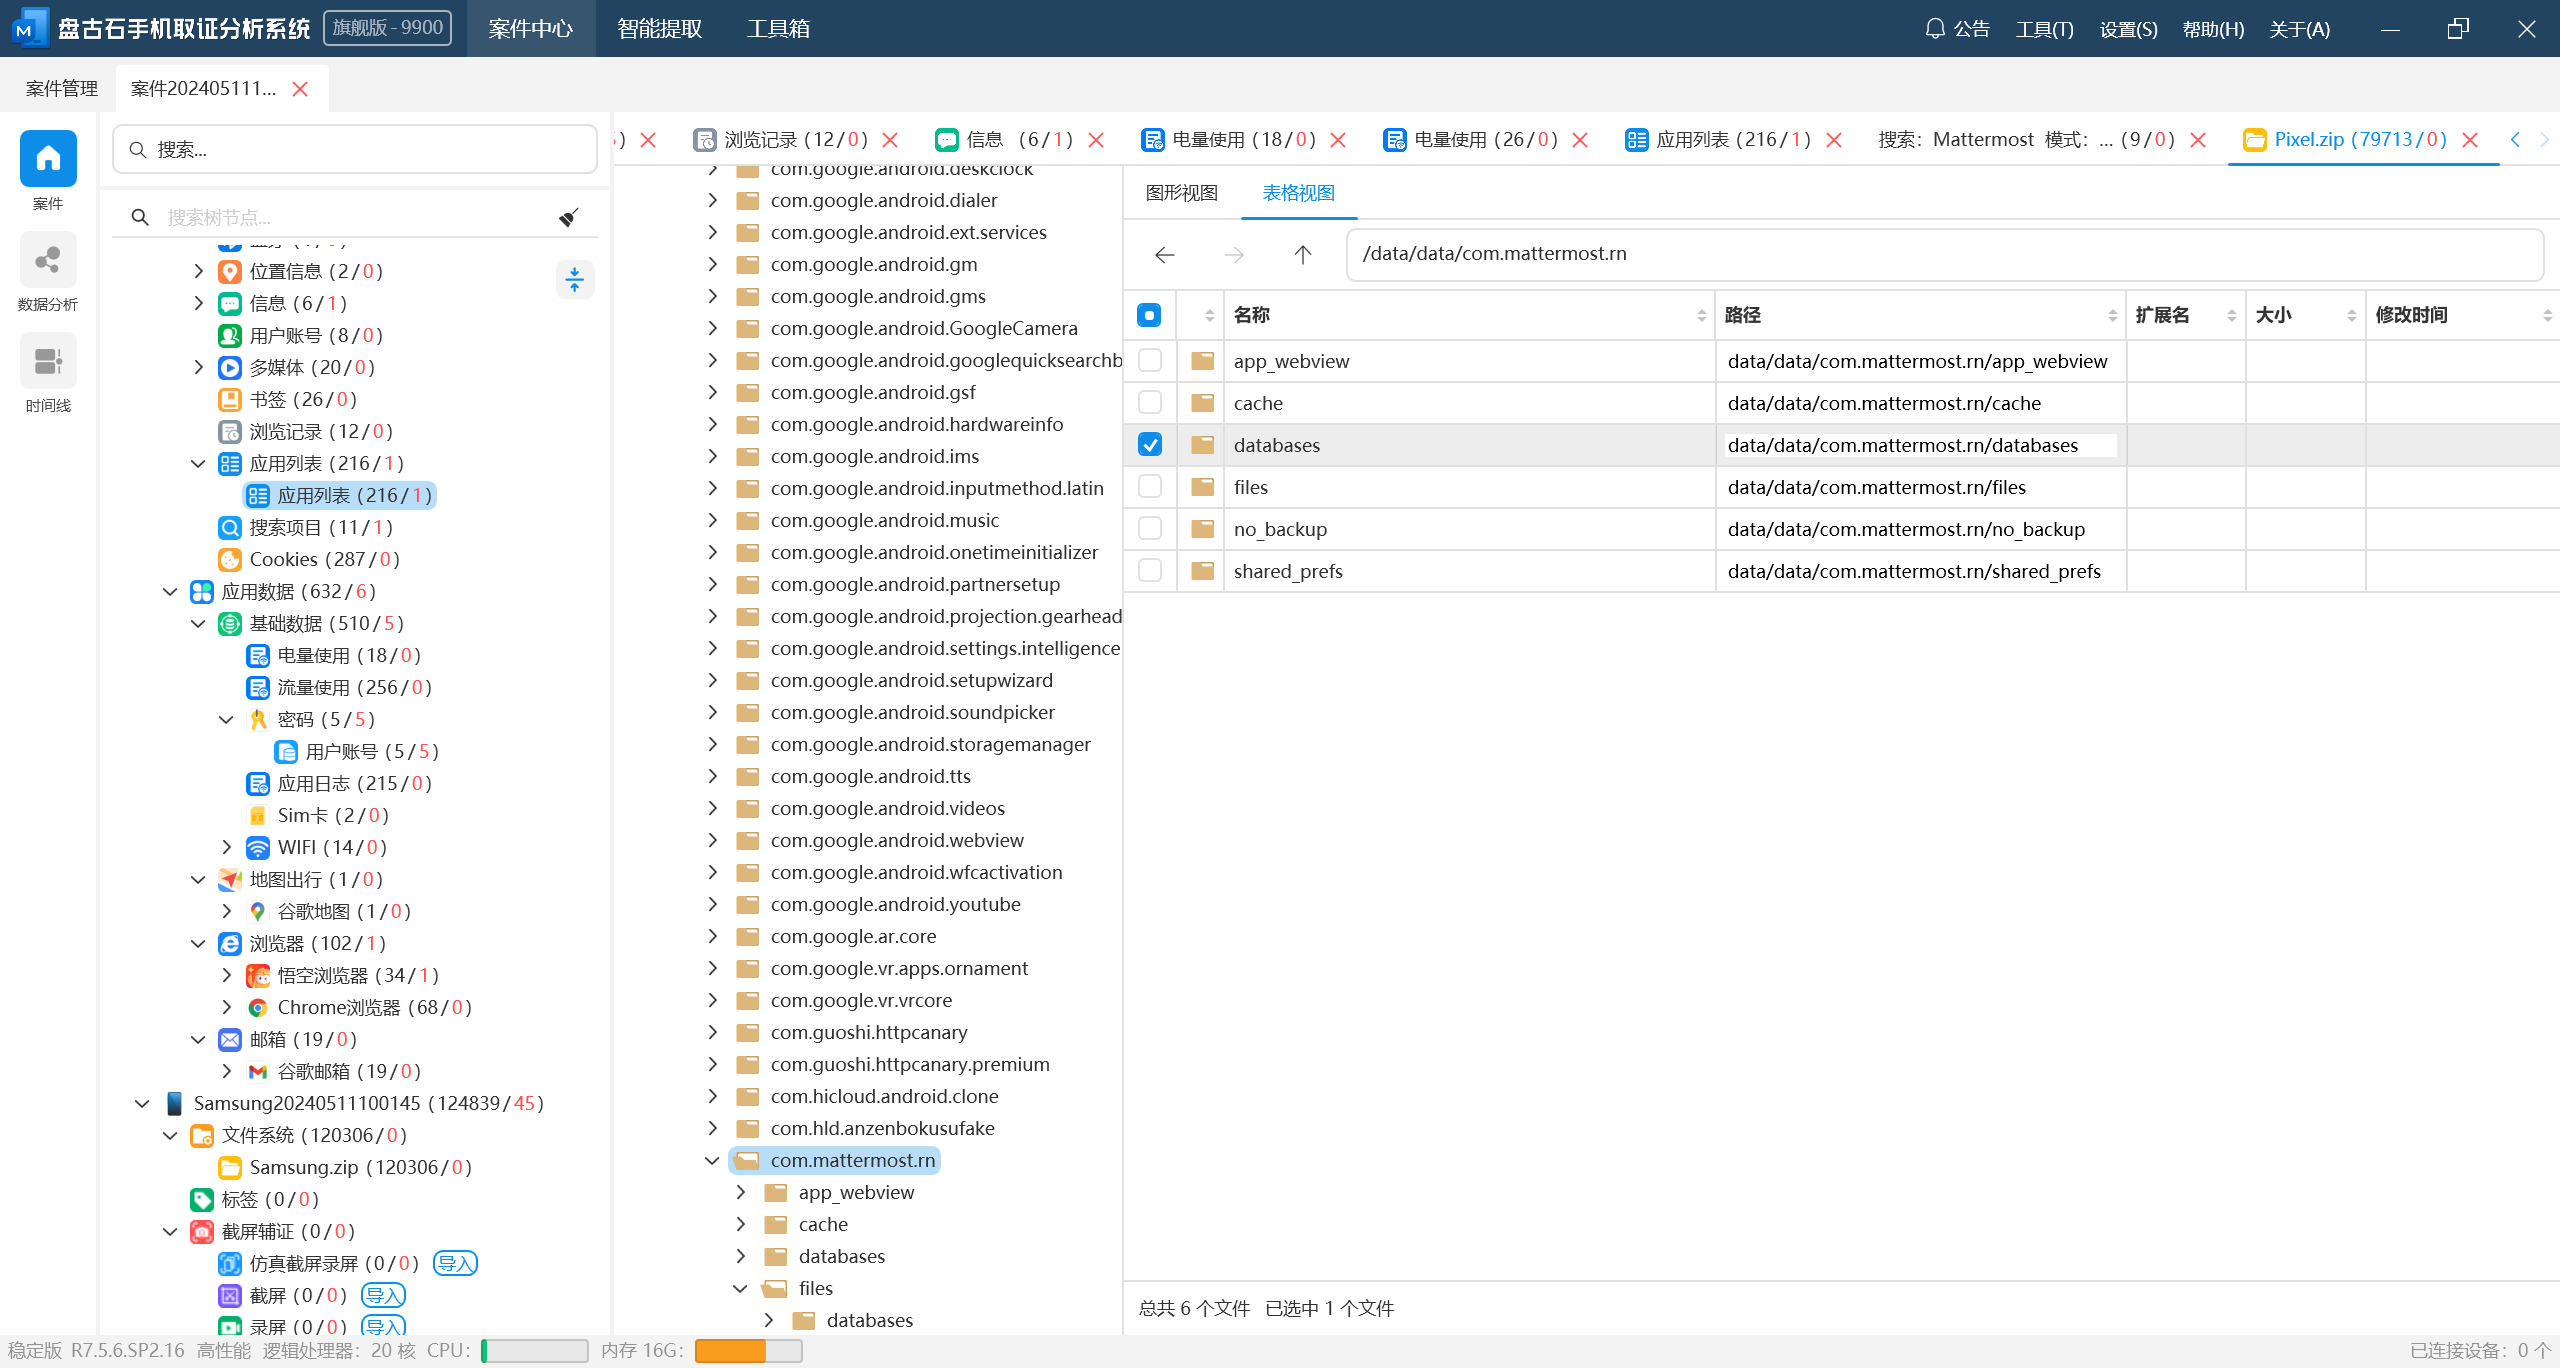Image resolution: width=2560 pixels, height=1368 pixels.
Task: Expand the WIFI tree node
Action: click(226, 847)
